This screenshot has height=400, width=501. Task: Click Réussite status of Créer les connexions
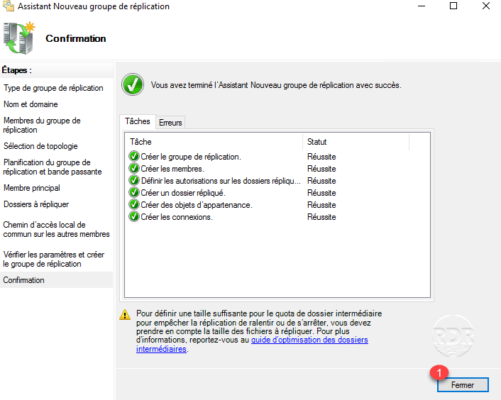point(322,217)
